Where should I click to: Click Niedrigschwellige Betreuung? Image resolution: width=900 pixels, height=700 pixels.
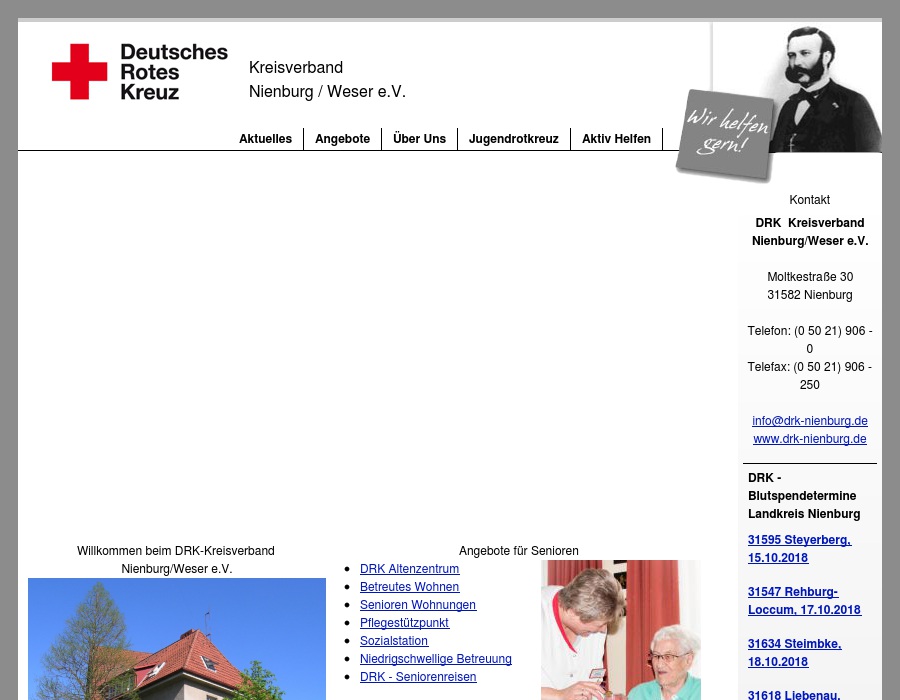coord(436,658)
